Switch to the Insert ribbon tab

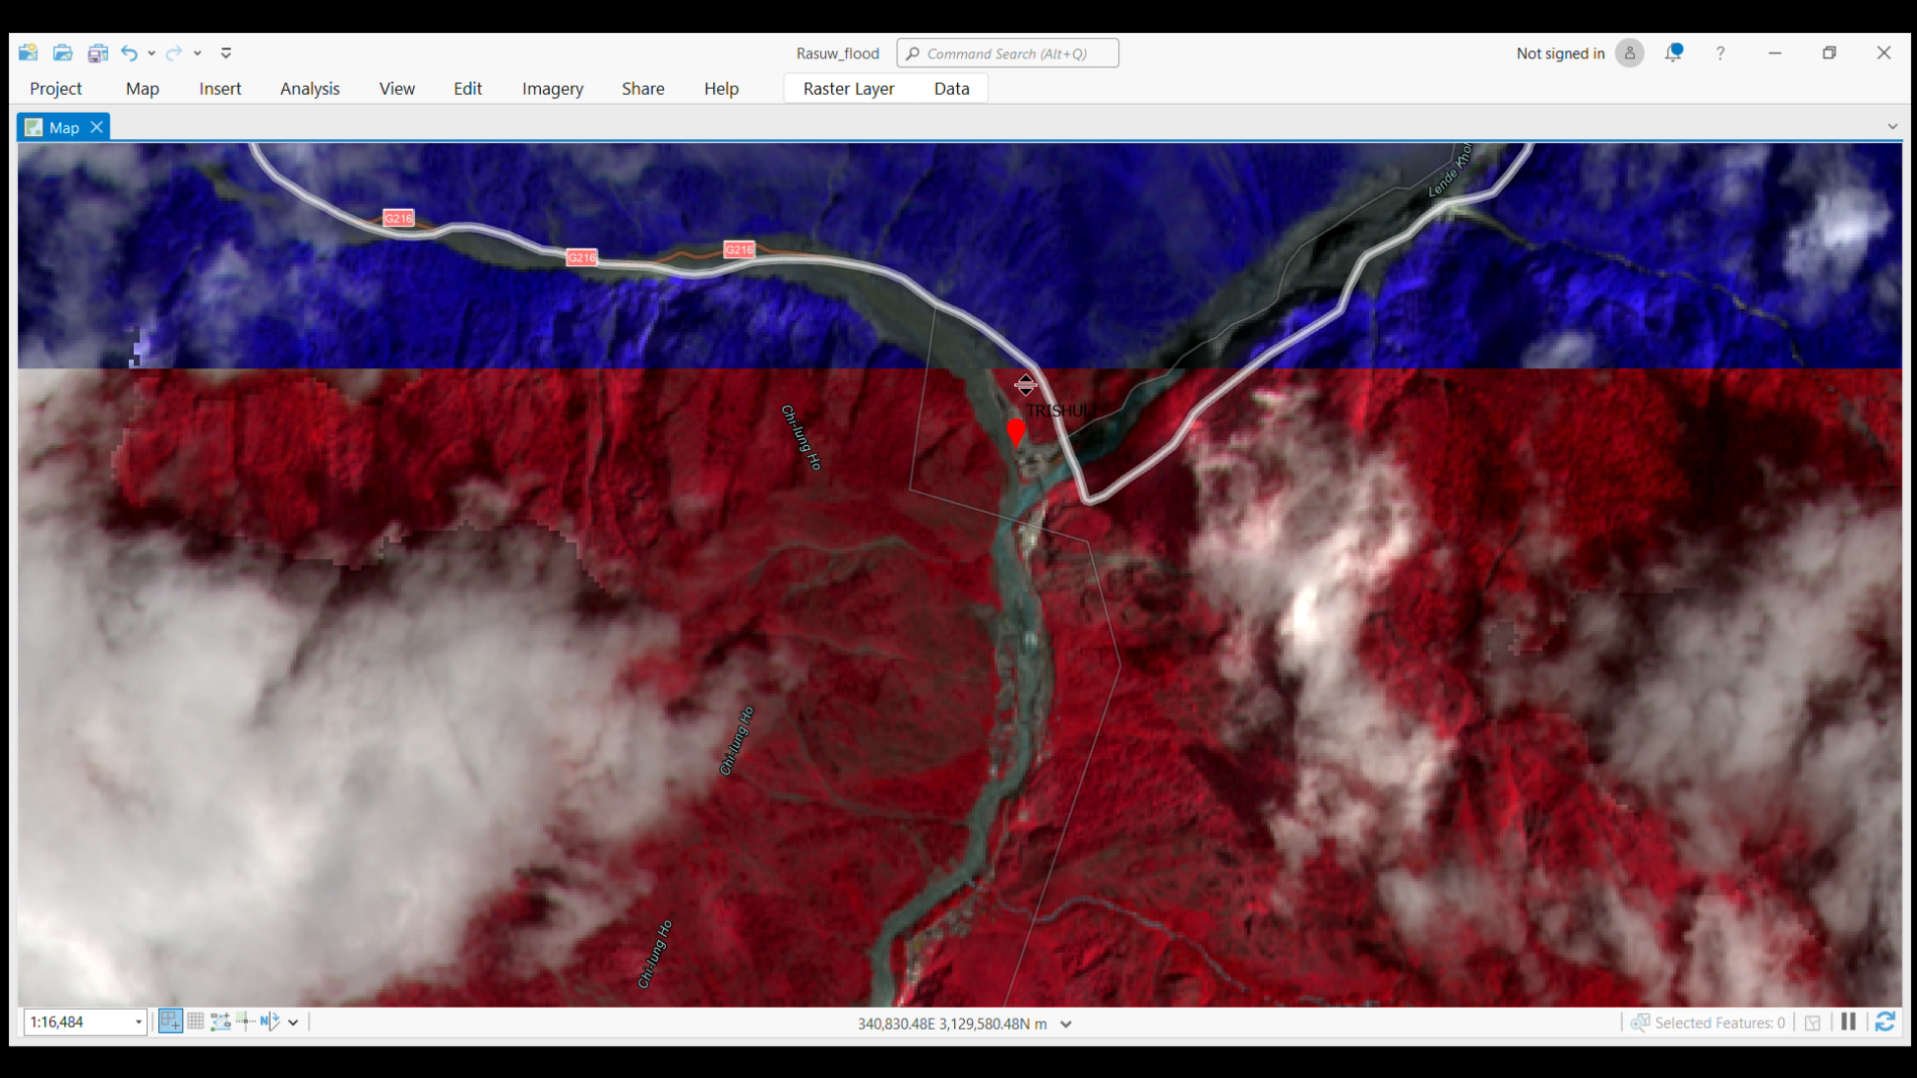[220, 88]
